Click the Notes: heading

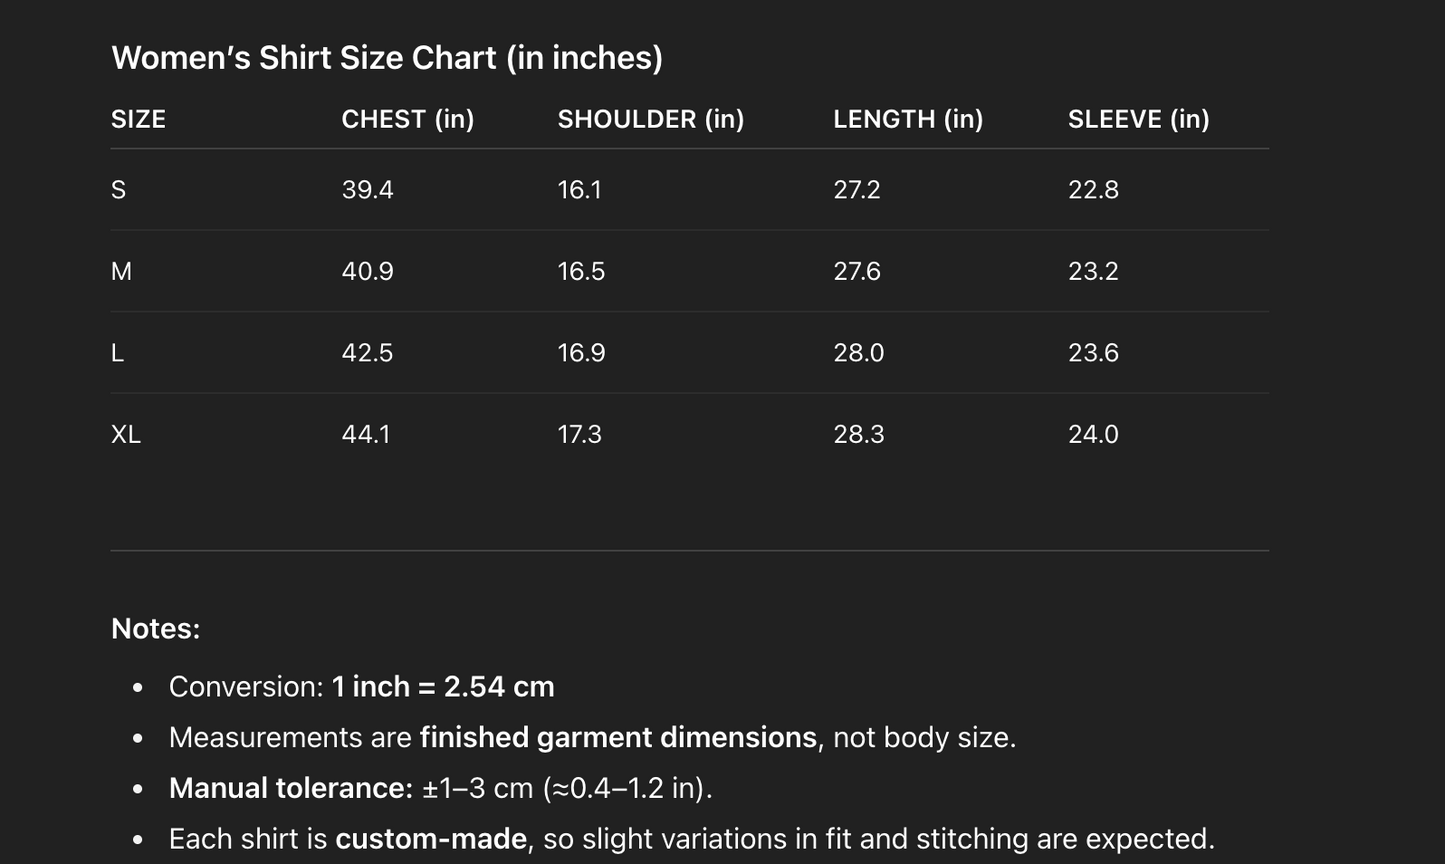tap(155, 628)
